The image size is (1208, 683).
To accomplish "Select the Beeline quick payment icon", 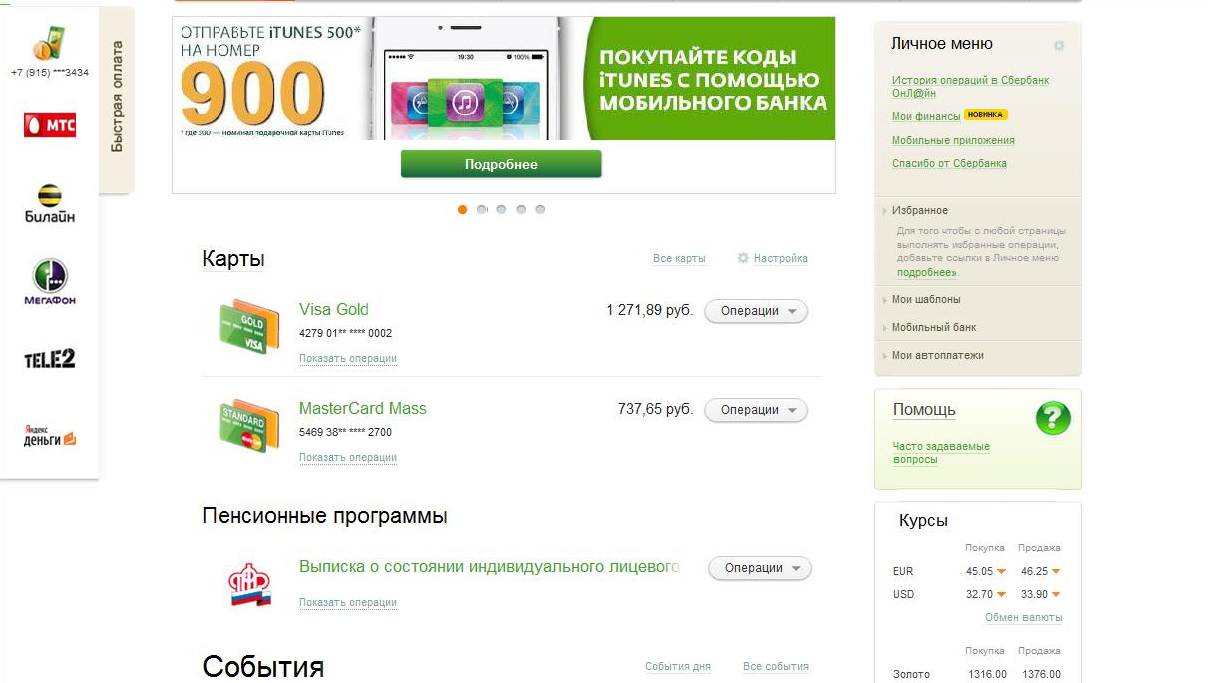I will point(50,202).
